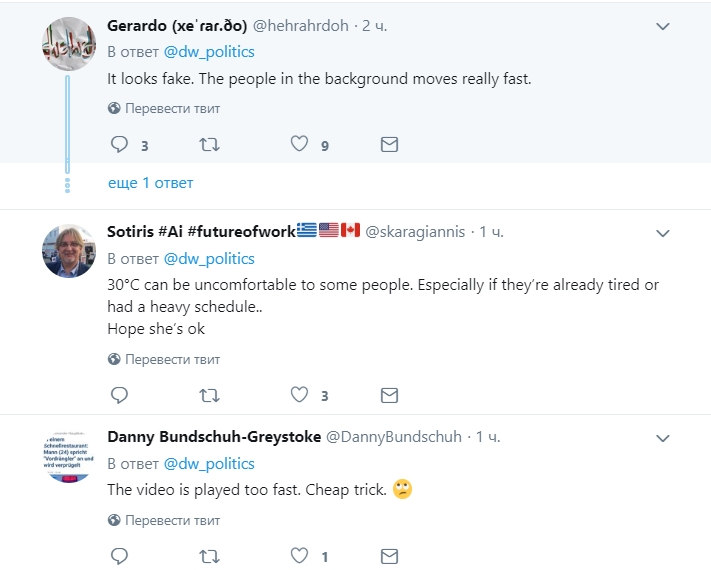Like Sotiris's tweet about 30°C
Image resolution: width=711 pixels, height=570 pixels.
tap(299, 396)
